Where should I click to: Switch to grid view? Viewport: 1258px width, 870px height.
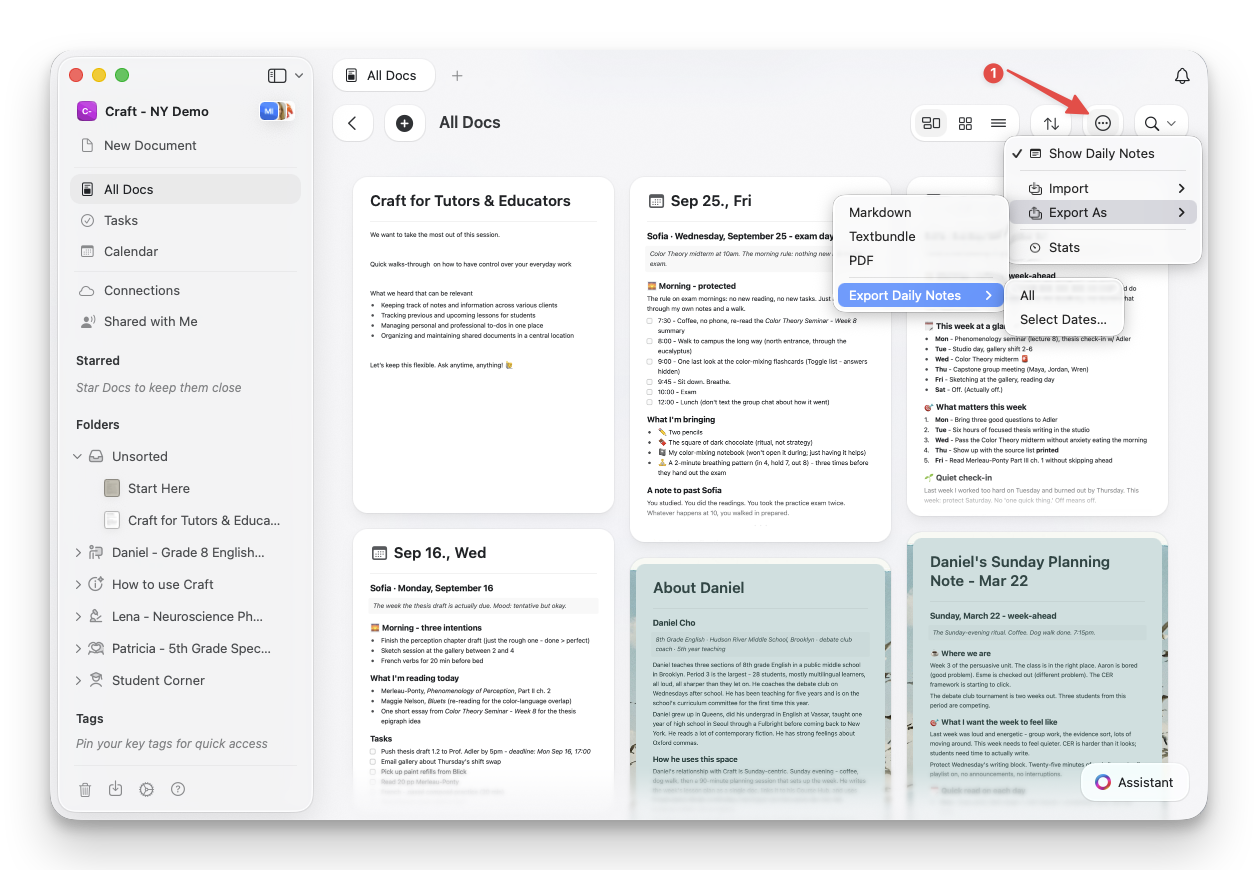965,123
